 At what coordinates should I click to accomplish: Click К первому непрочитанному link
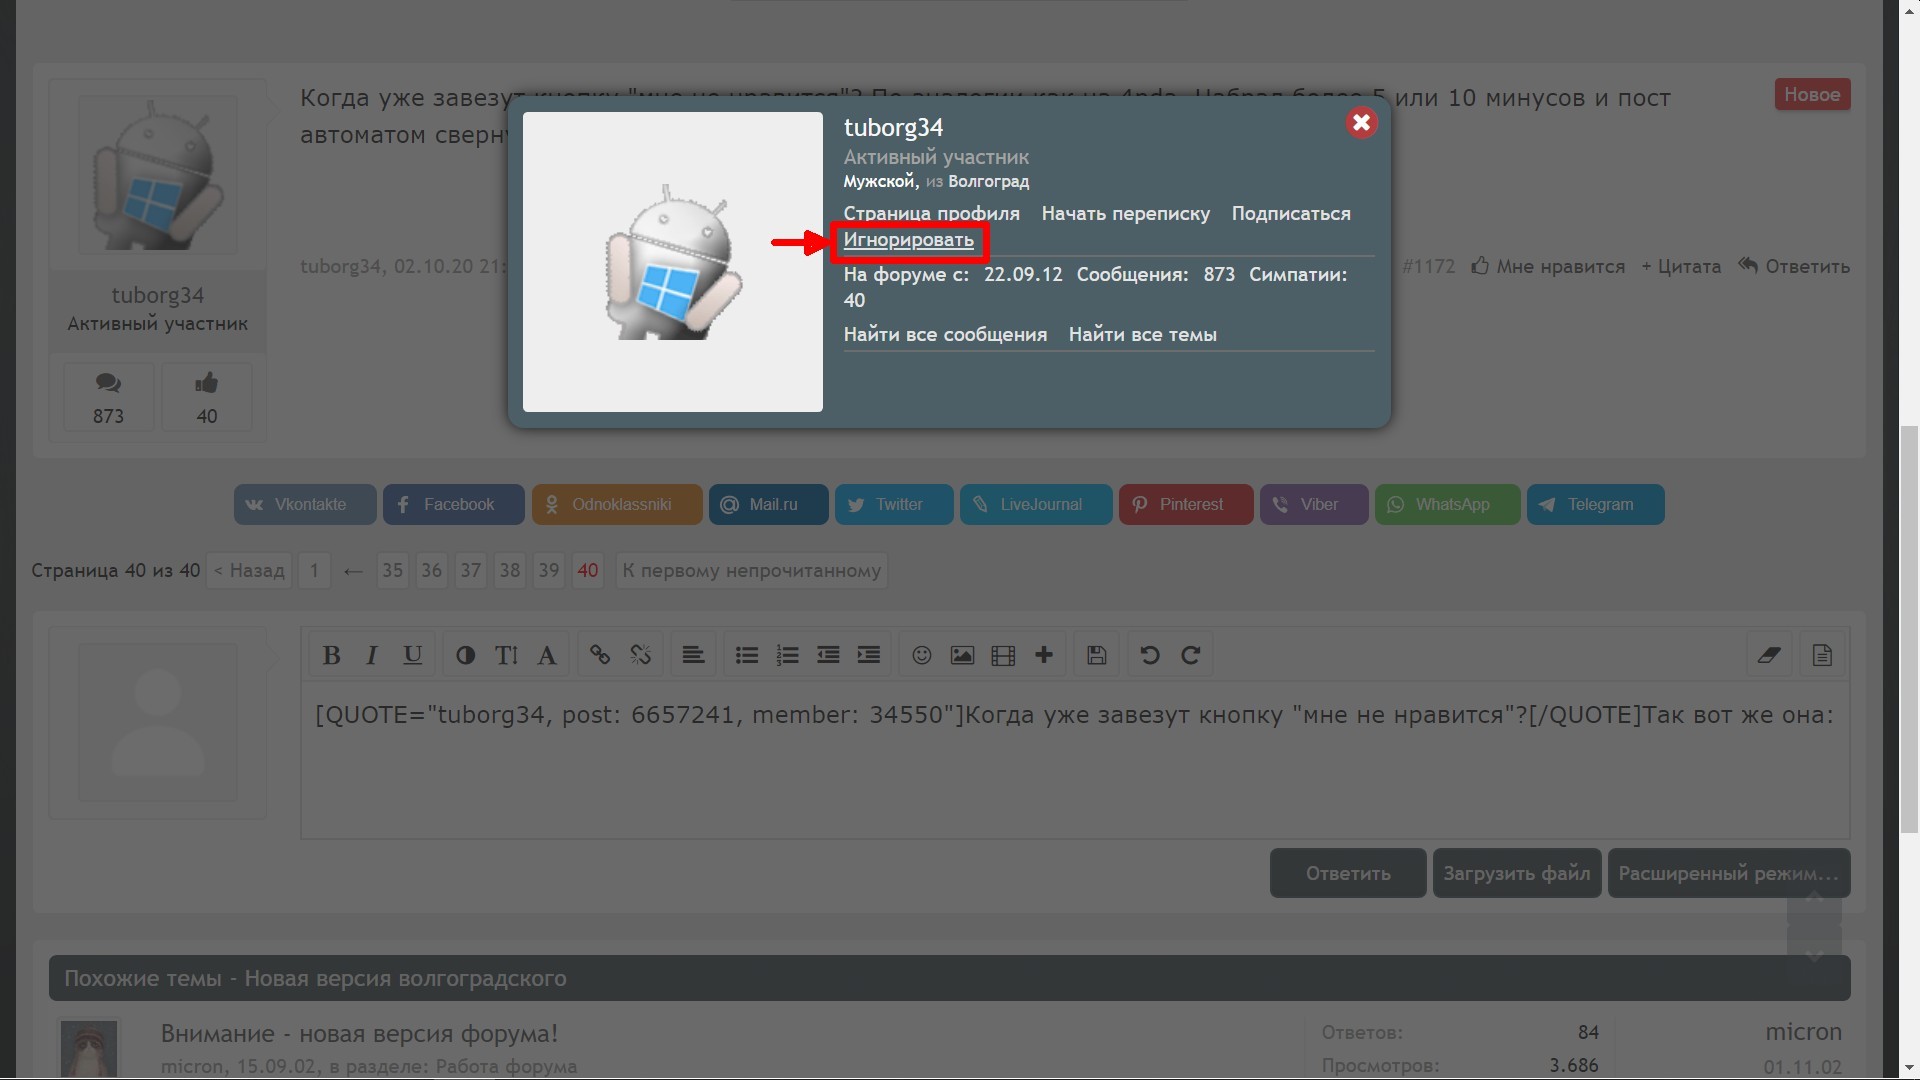pos(752,570)
